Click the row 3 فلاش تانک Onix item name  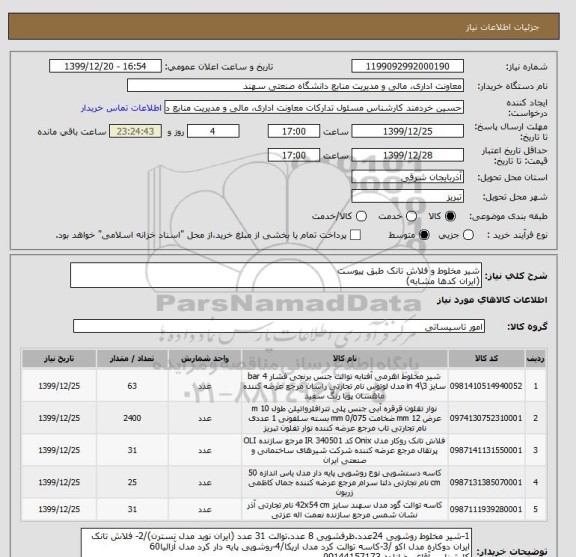tap(345, 450)
